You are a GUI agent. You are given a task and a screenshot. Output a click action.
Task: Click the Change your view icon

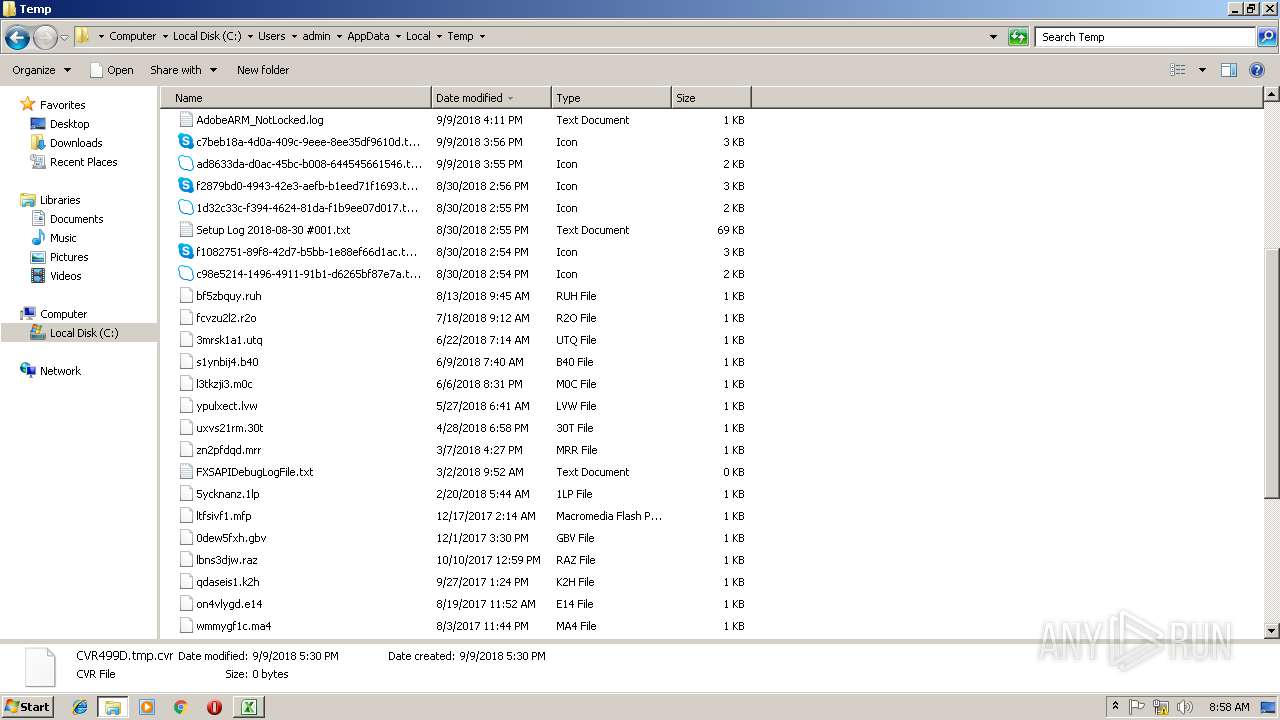(x=1178, y=70)
